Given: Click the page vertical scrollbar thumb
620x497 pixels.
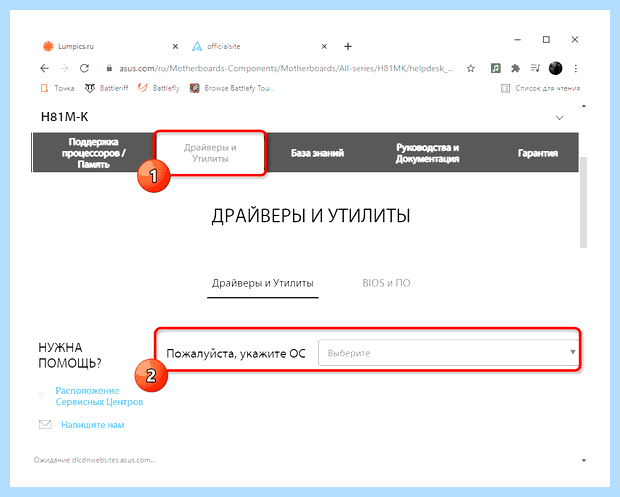Looking at the screenshot, I should pos(583,202).
